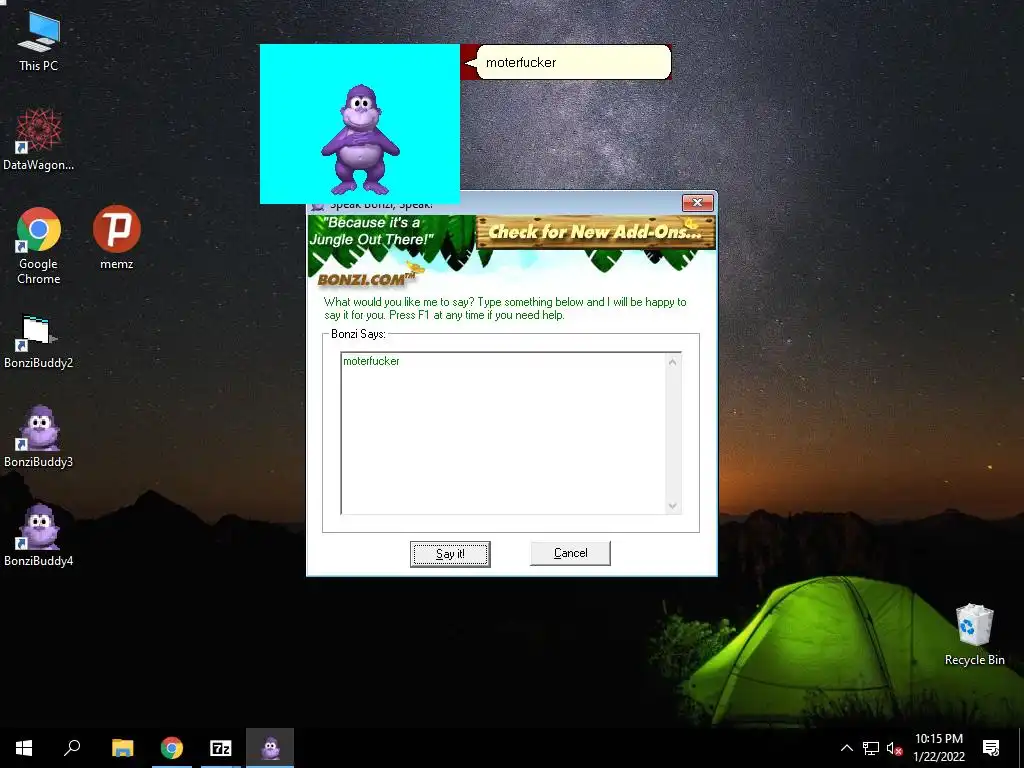Screen dimensions: 1024x768
Task: Close the Speak Bonzi, Speak dialog
Action: click(x=697, y=202)
